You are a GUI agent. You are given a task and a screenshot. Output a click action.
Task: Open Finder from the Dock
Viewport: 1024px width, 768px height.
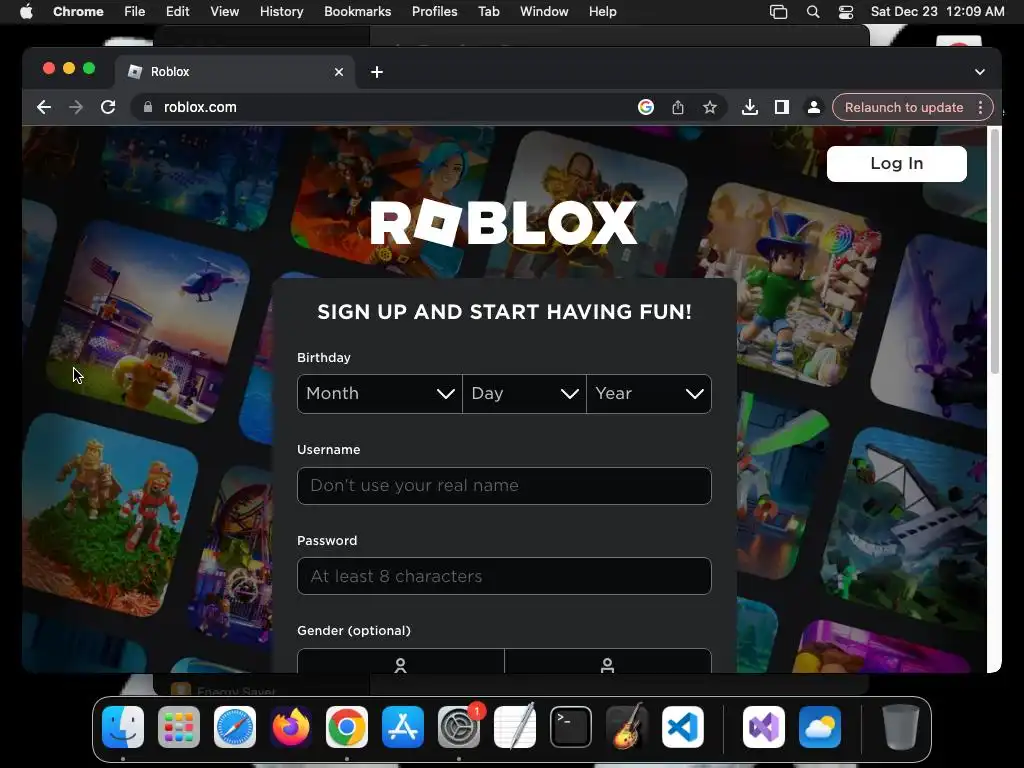(x=123, y=727)
